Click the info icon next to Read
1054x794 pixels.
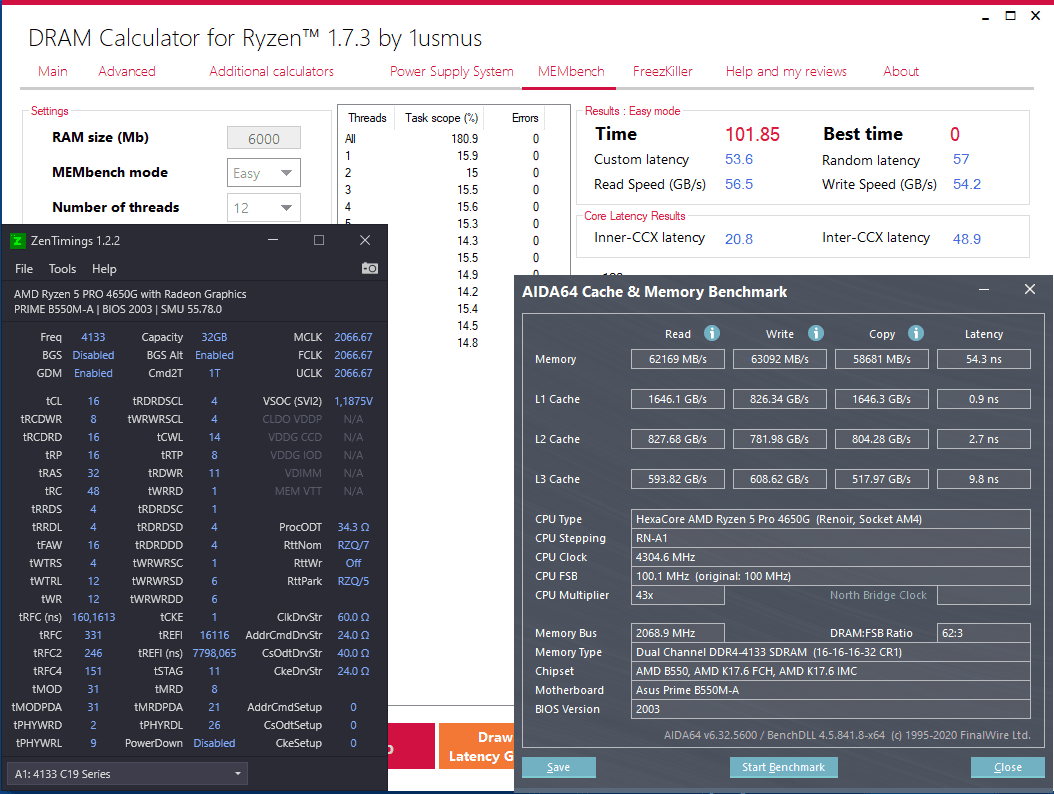click(x=712, y=333)
